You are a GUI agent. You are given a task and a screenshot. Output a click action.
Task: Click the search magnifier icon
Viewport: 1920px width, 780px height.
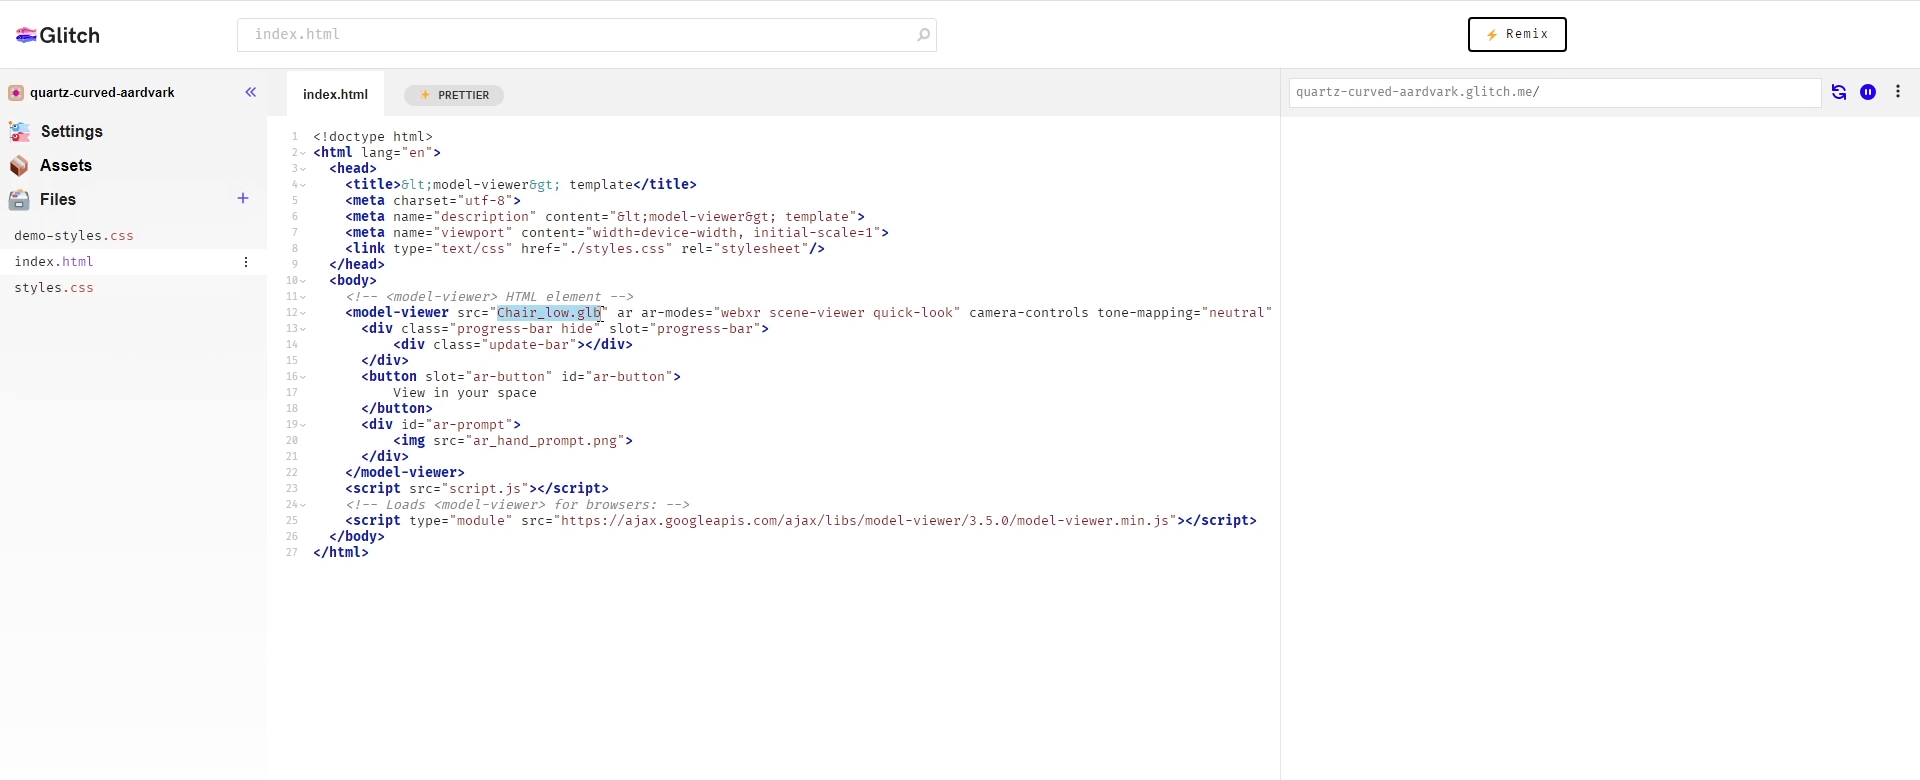point(923,35)
